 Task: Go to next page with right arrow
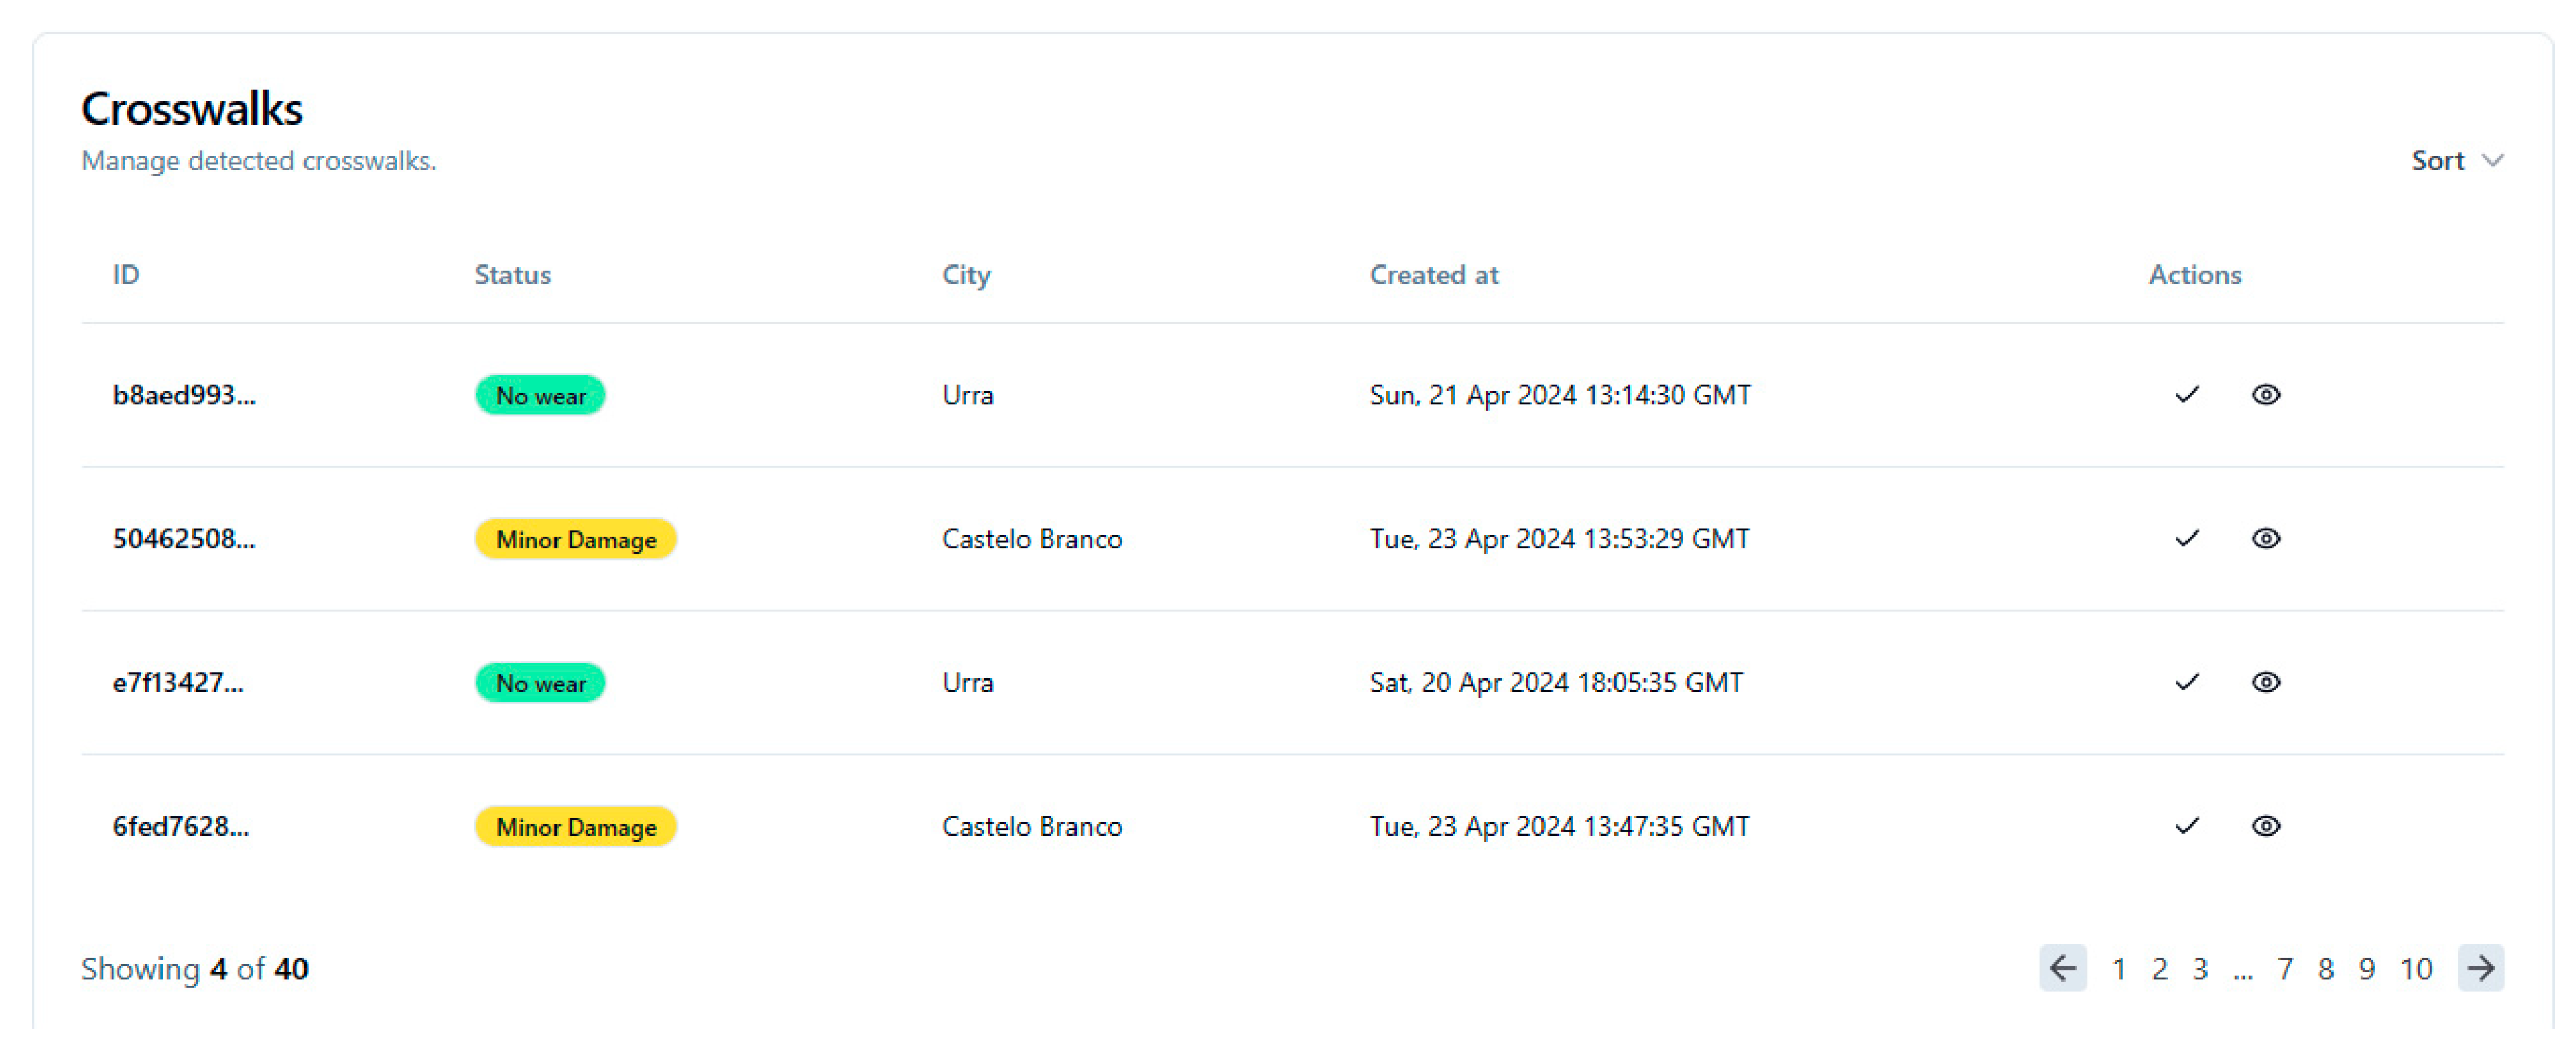[2480, 968]
